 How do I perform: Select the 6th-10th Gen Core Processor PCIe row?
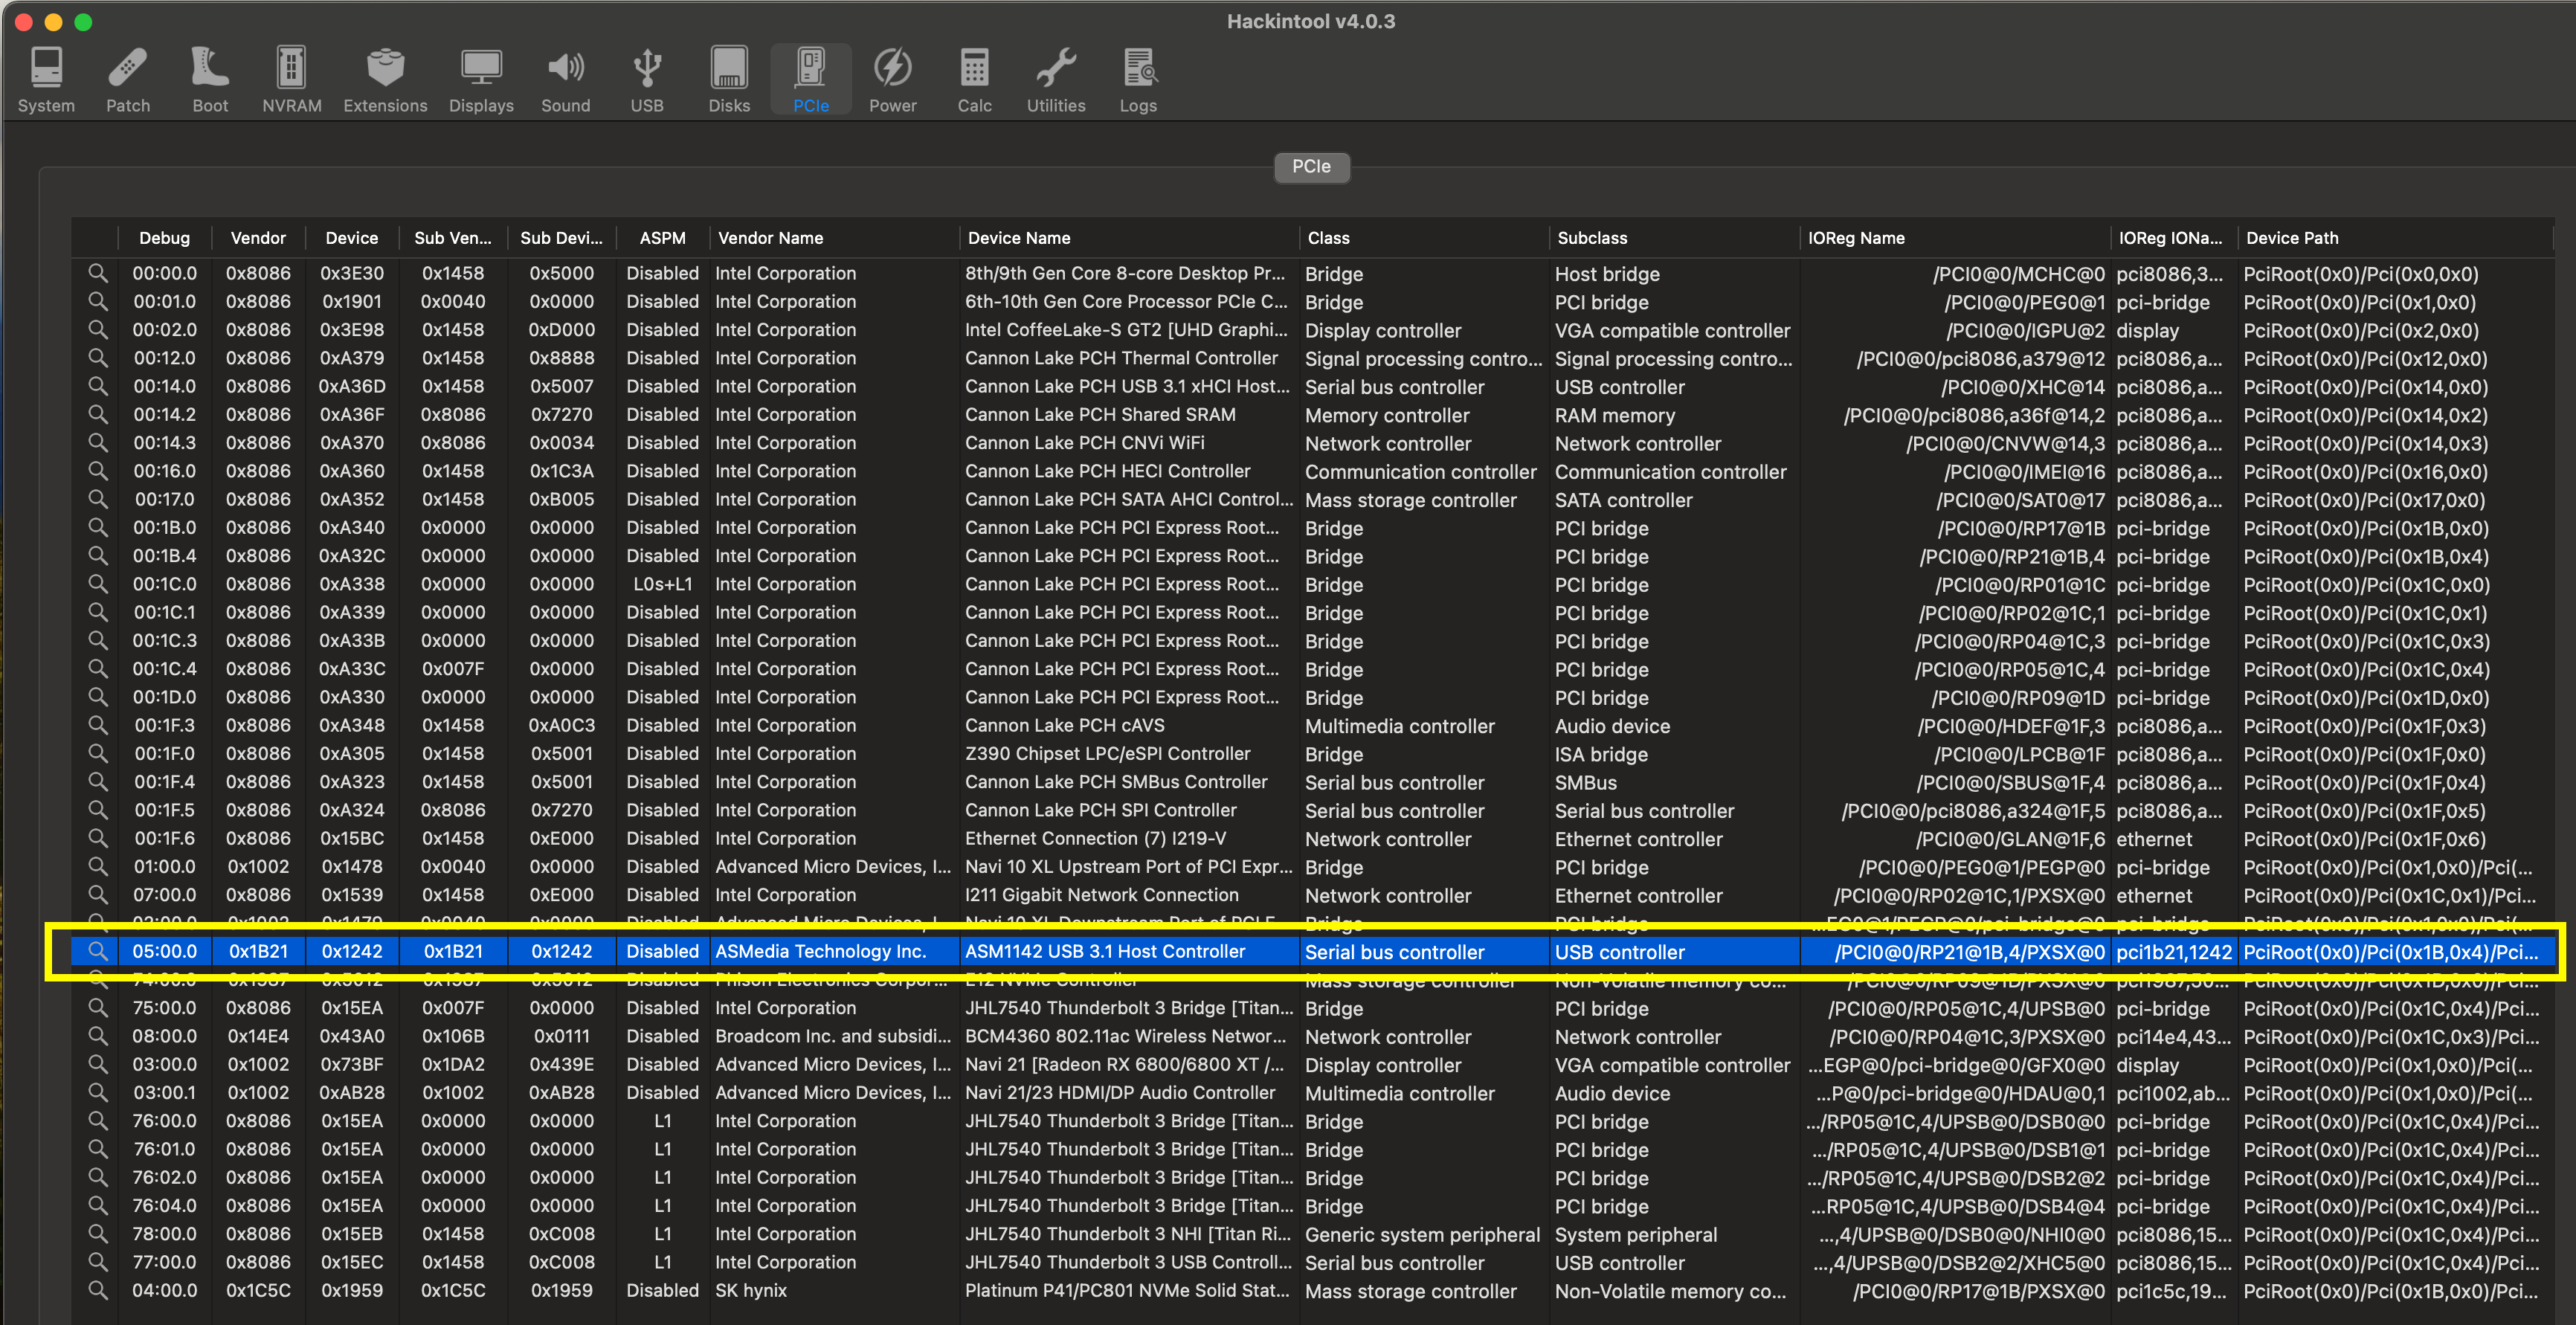[1312, 301]
